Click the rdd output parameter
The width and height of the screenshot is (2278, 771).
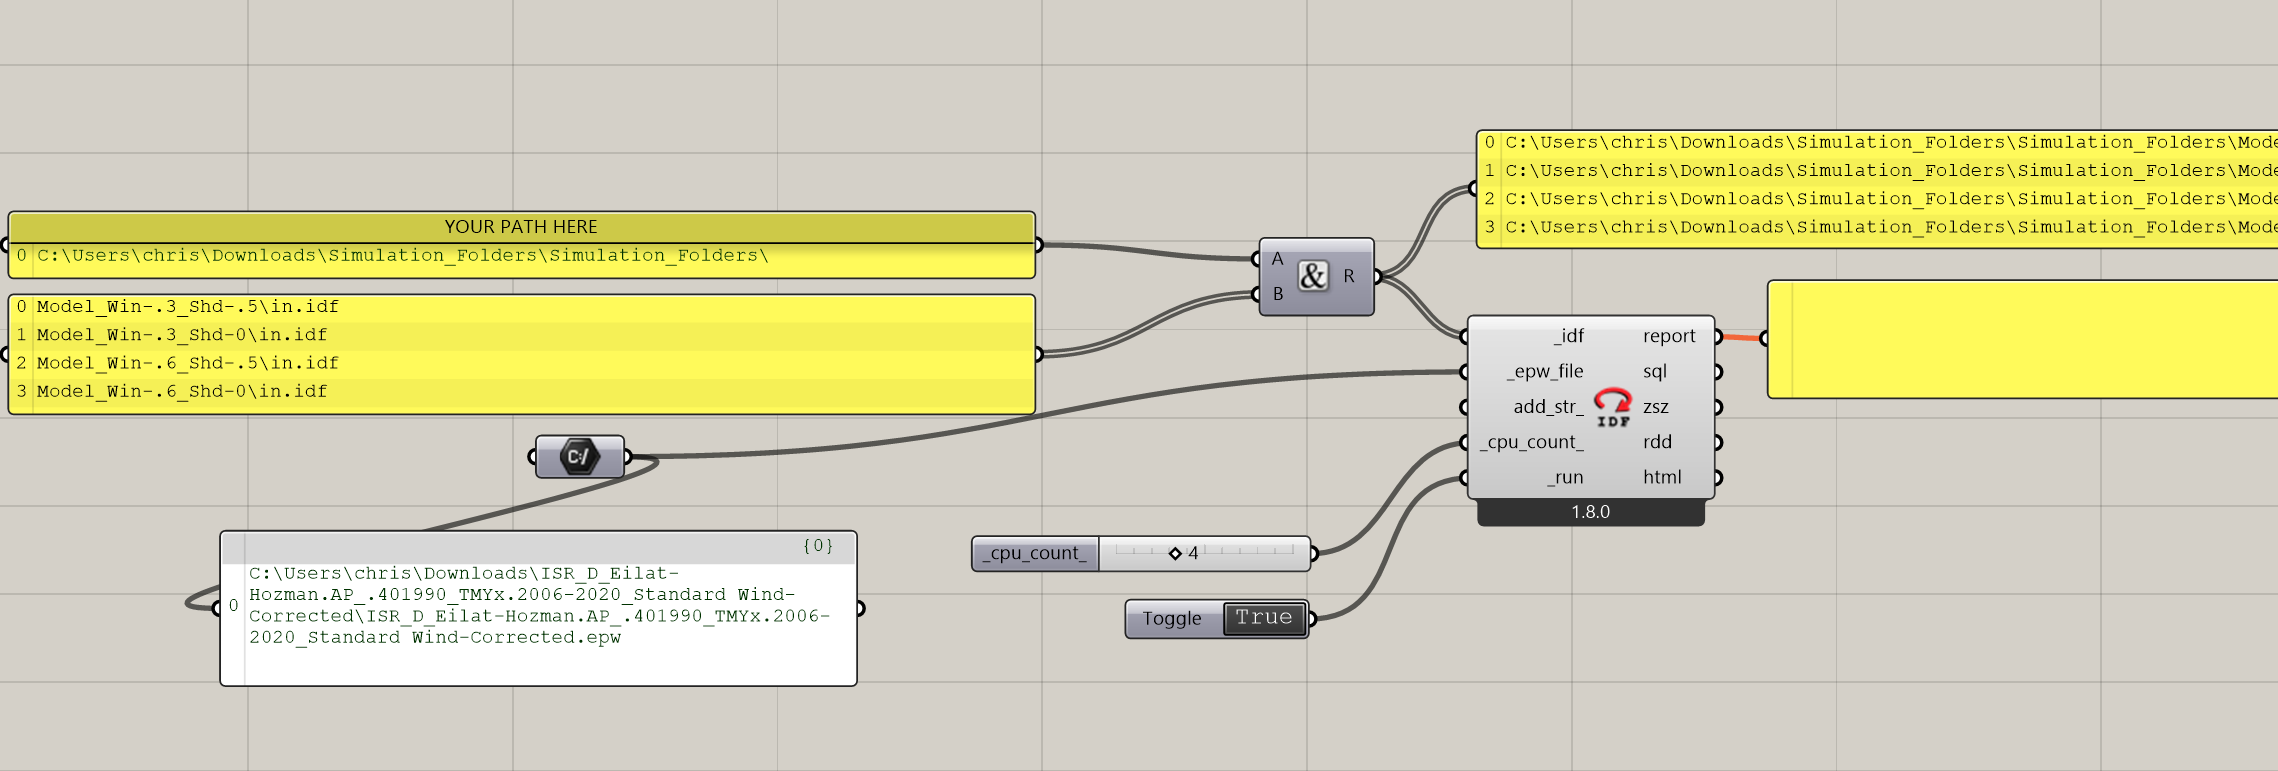click(x=1657, y=442)
